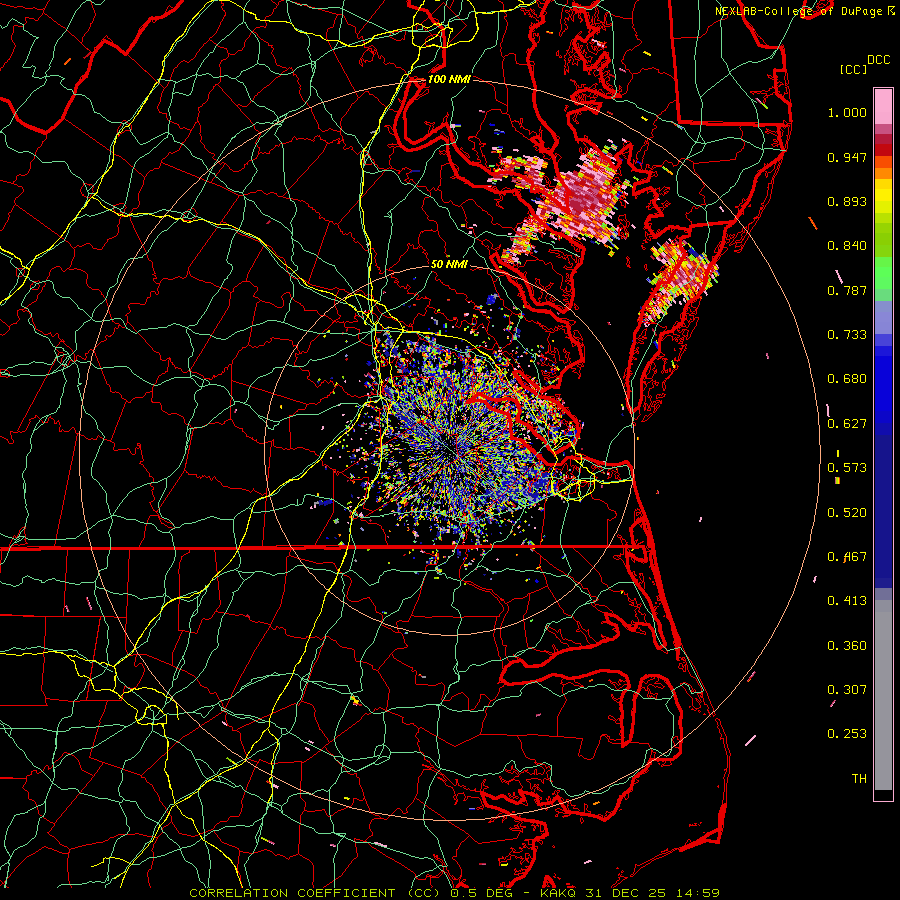Select the 0.253 scale value

847,734
